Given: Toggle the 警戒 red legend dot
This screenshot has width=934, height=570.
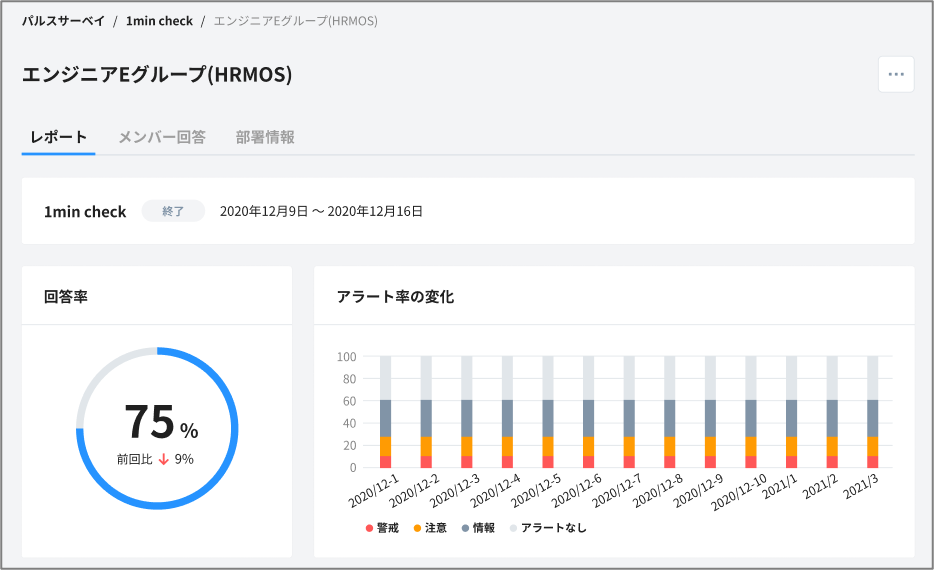Looking at the screenshot, I should [x=370, y=527].
